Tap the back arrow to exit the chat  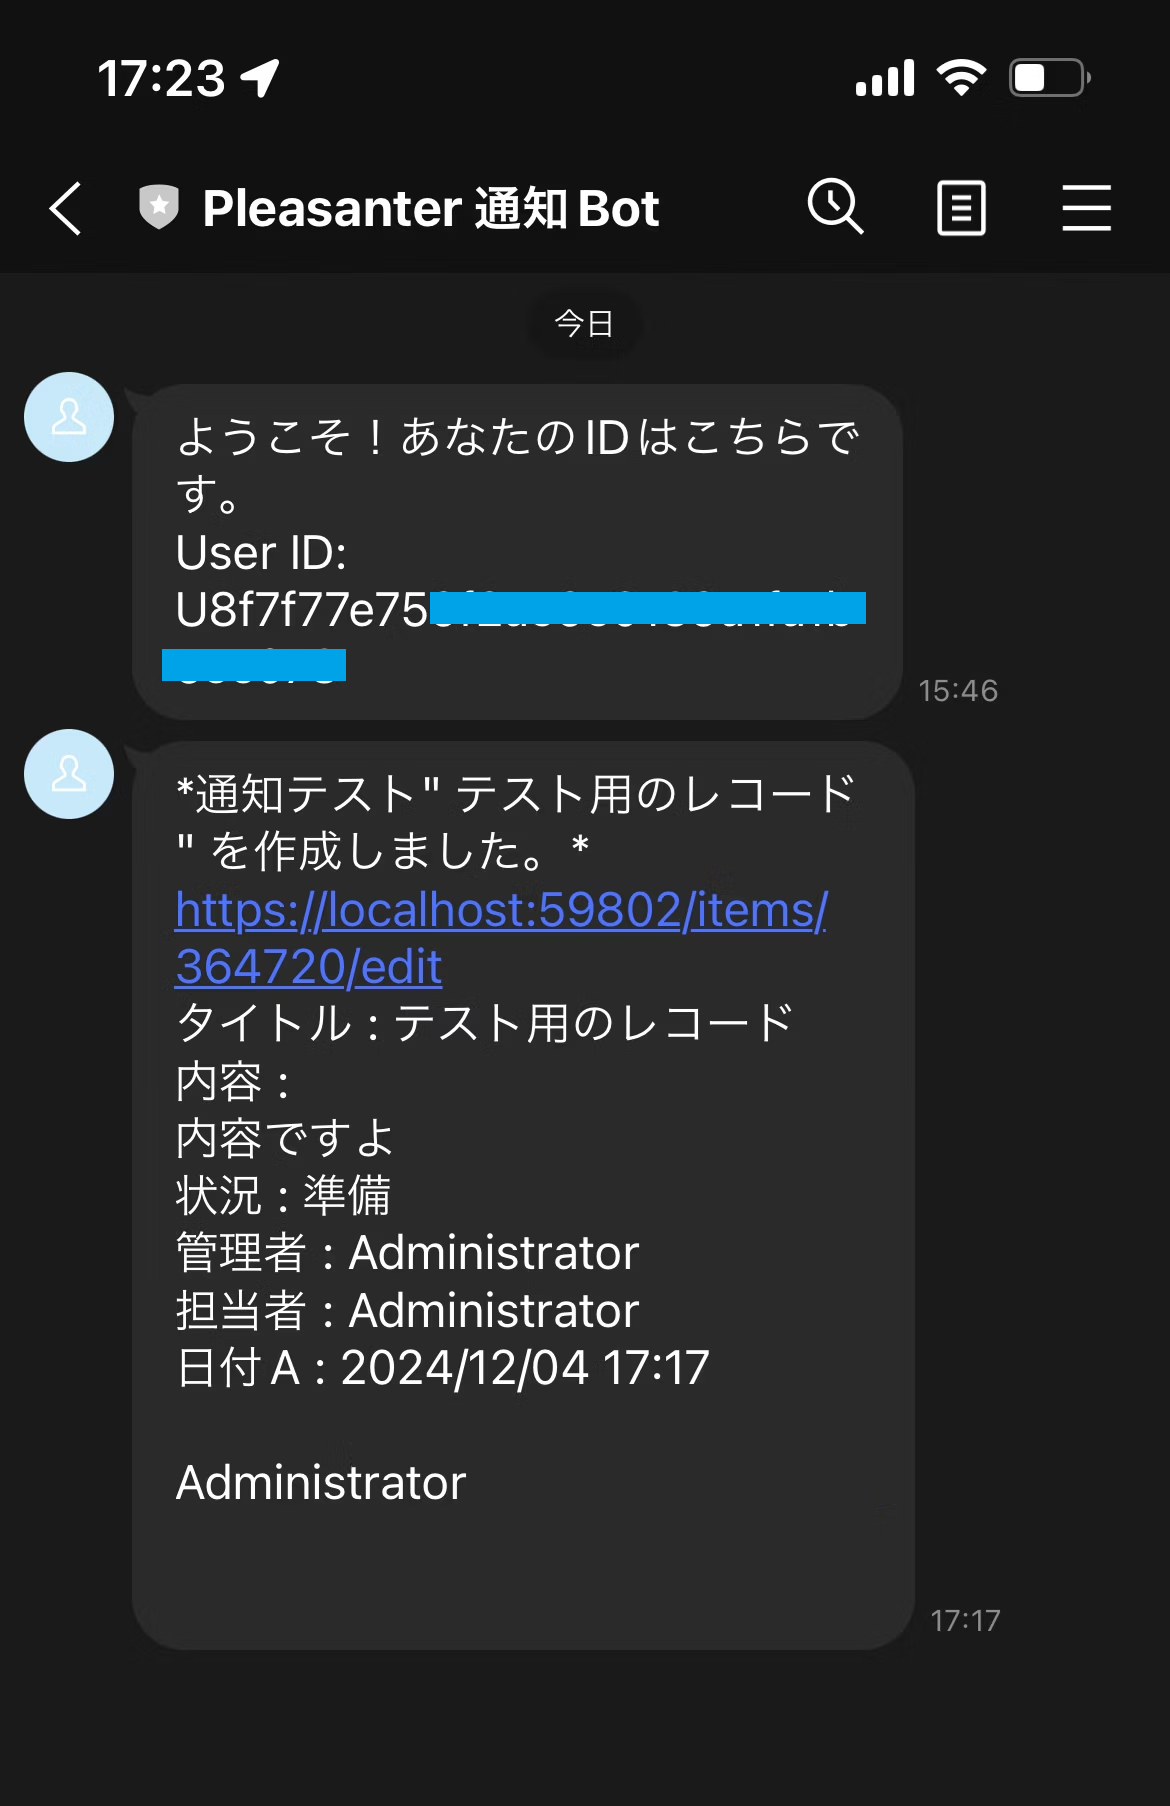[x=65, y=207]
